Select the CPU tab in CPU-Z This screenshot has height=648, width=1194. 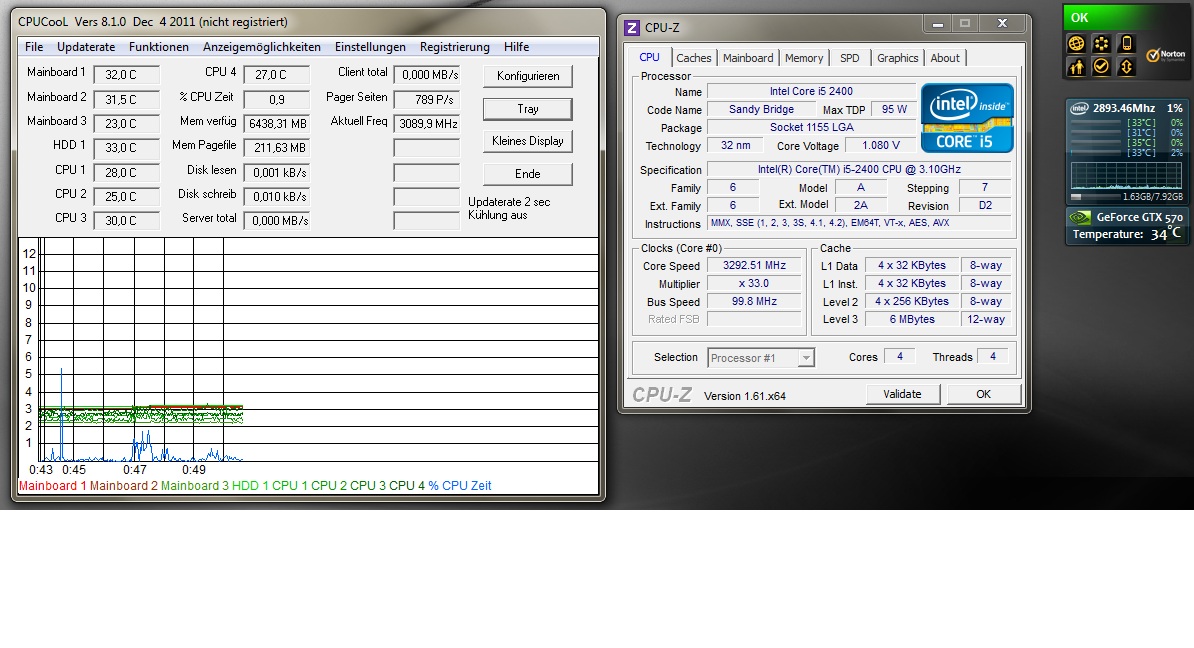(x=650, y=57)
